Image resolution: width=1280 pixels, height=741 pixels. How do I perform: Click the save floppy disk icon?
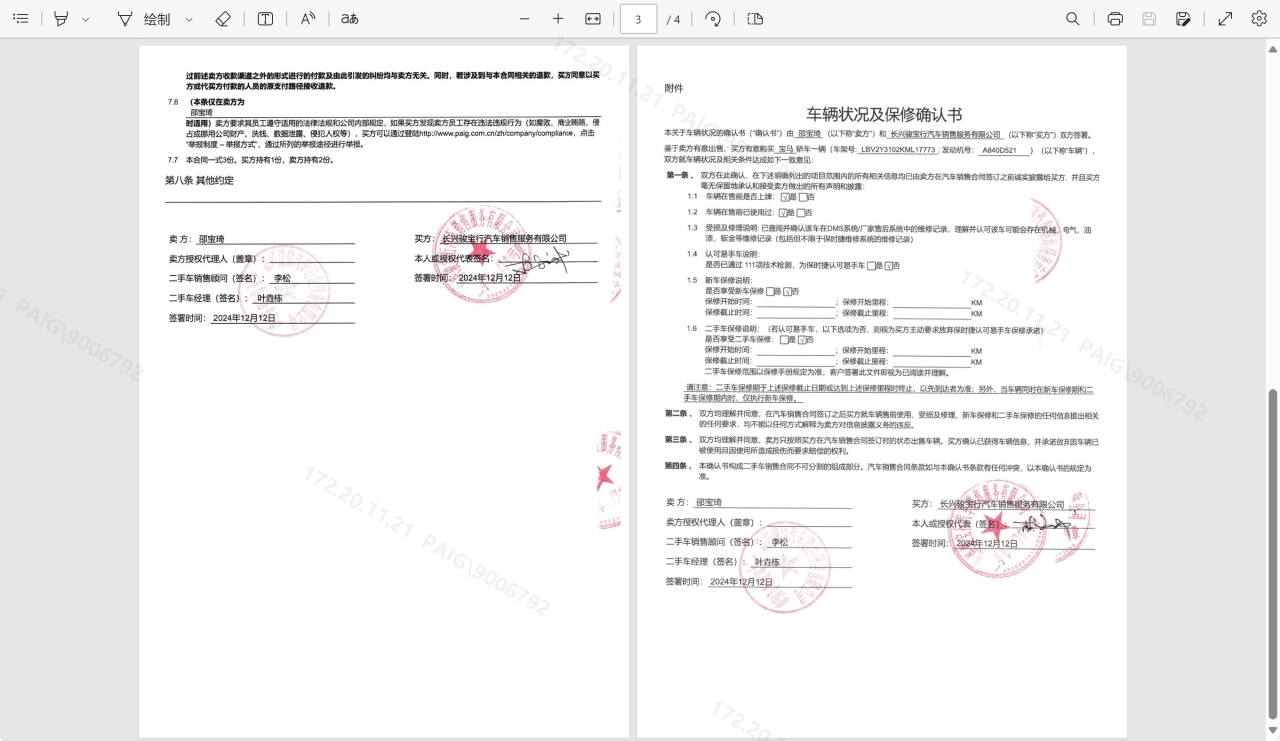coord(1149,19)
